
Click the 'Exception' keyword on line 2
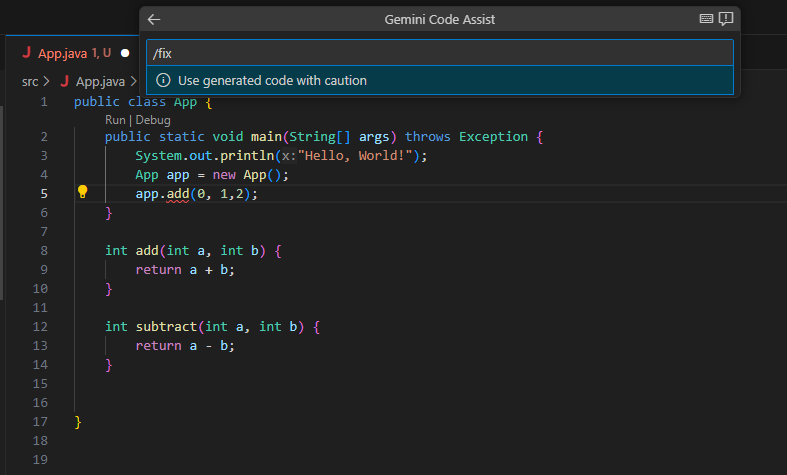(x=493, y=137)
